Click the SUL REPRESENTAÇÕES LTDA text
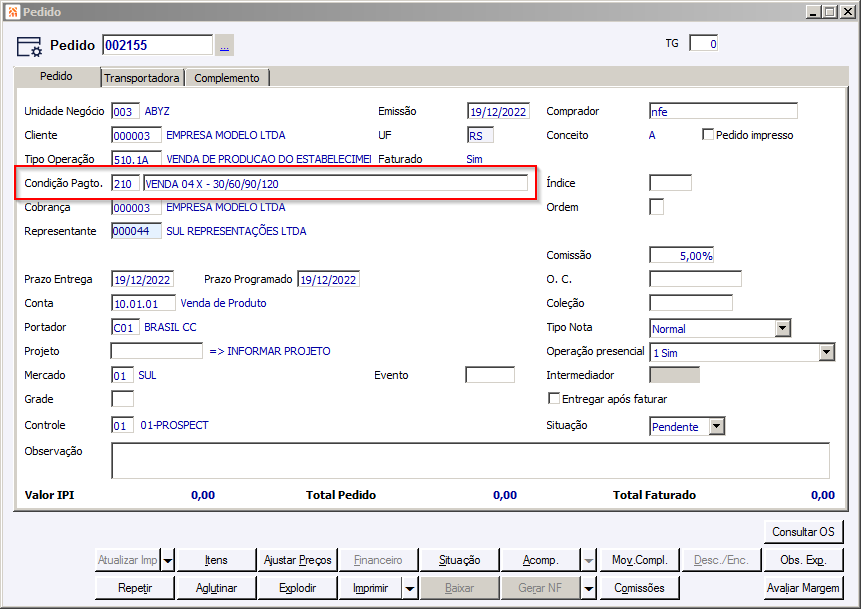 coord(236,231)
